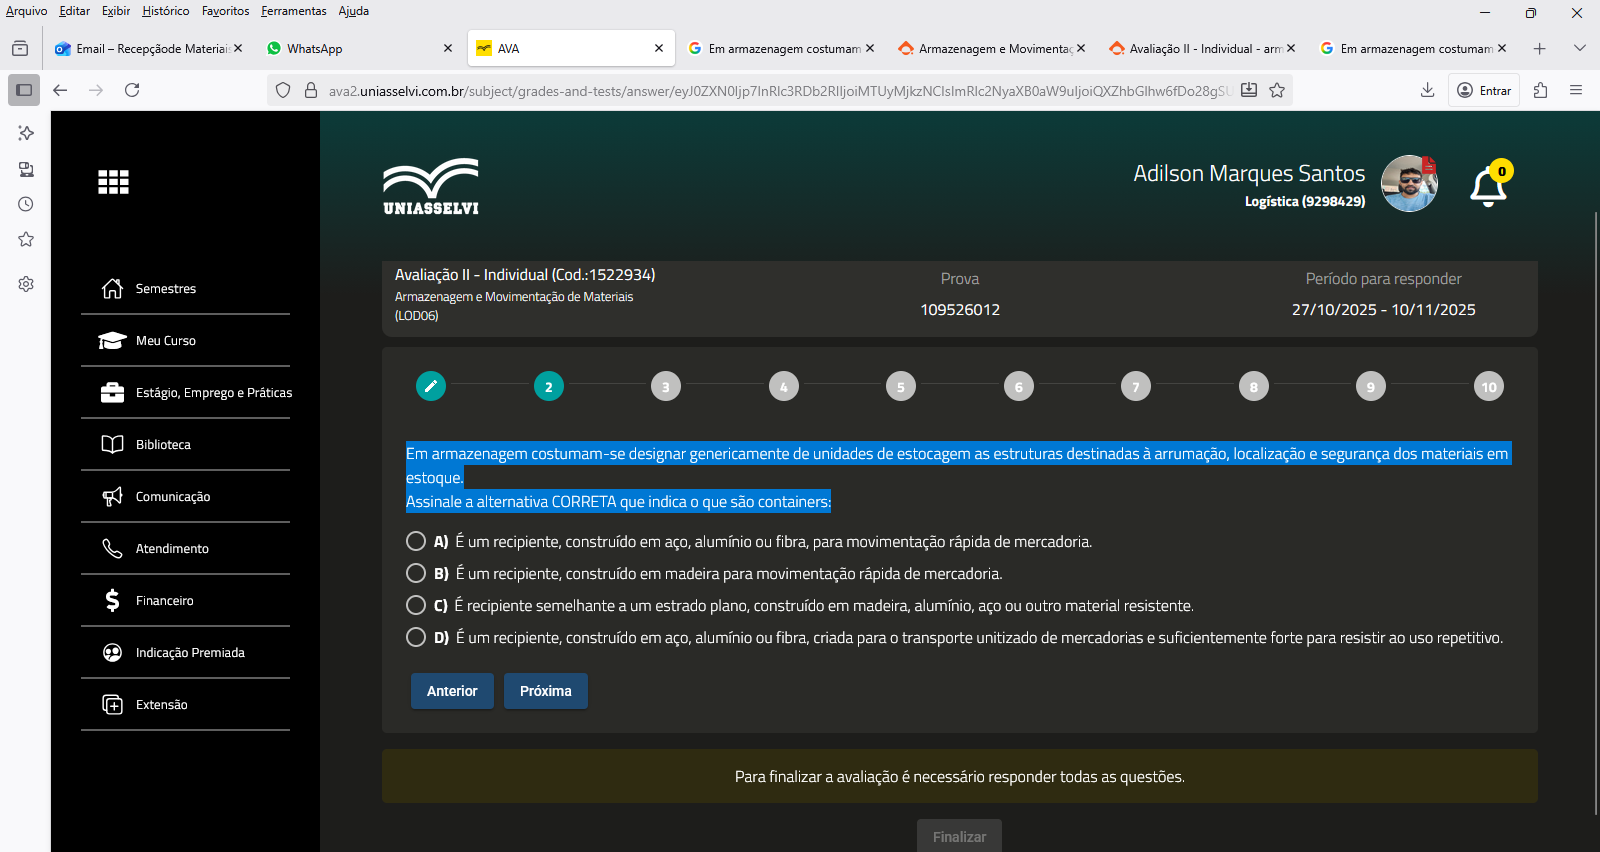The width and height of the screenshot is (1600, 852).
Task: Select answer option A radio button
Action: 416,542
